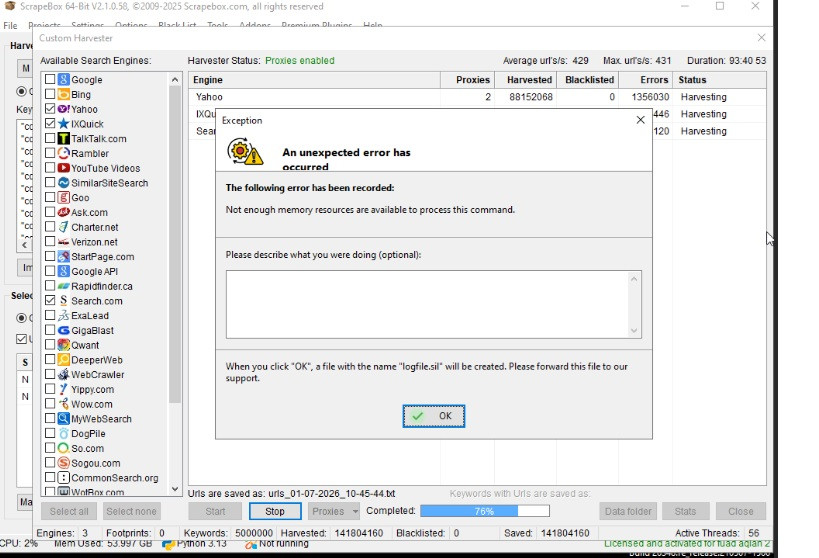819x558 pixels.
Task: Click the GigaBlast engine icon
Action: click(64, 330)
